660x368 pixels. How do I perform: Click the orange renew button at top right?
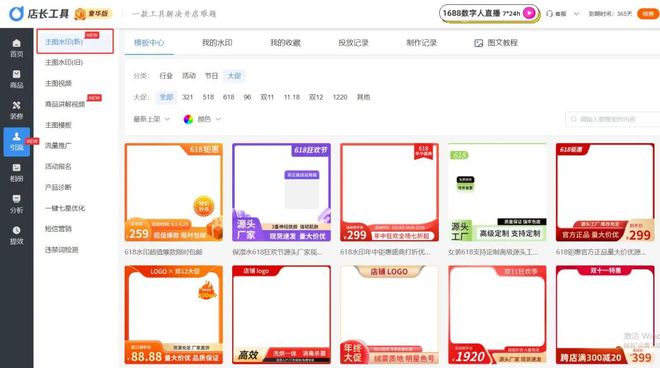click(648, 14)
